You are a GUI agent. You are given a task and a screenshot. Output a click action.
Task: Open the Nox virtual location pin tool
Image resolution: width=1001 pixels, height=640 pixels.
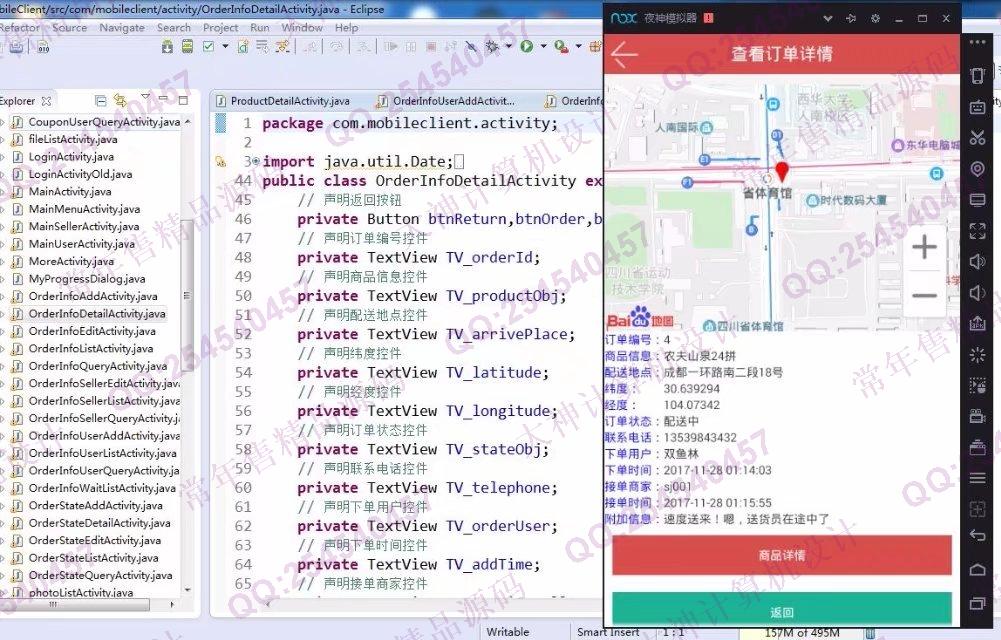pyautogui.click(x=978, y=170)
